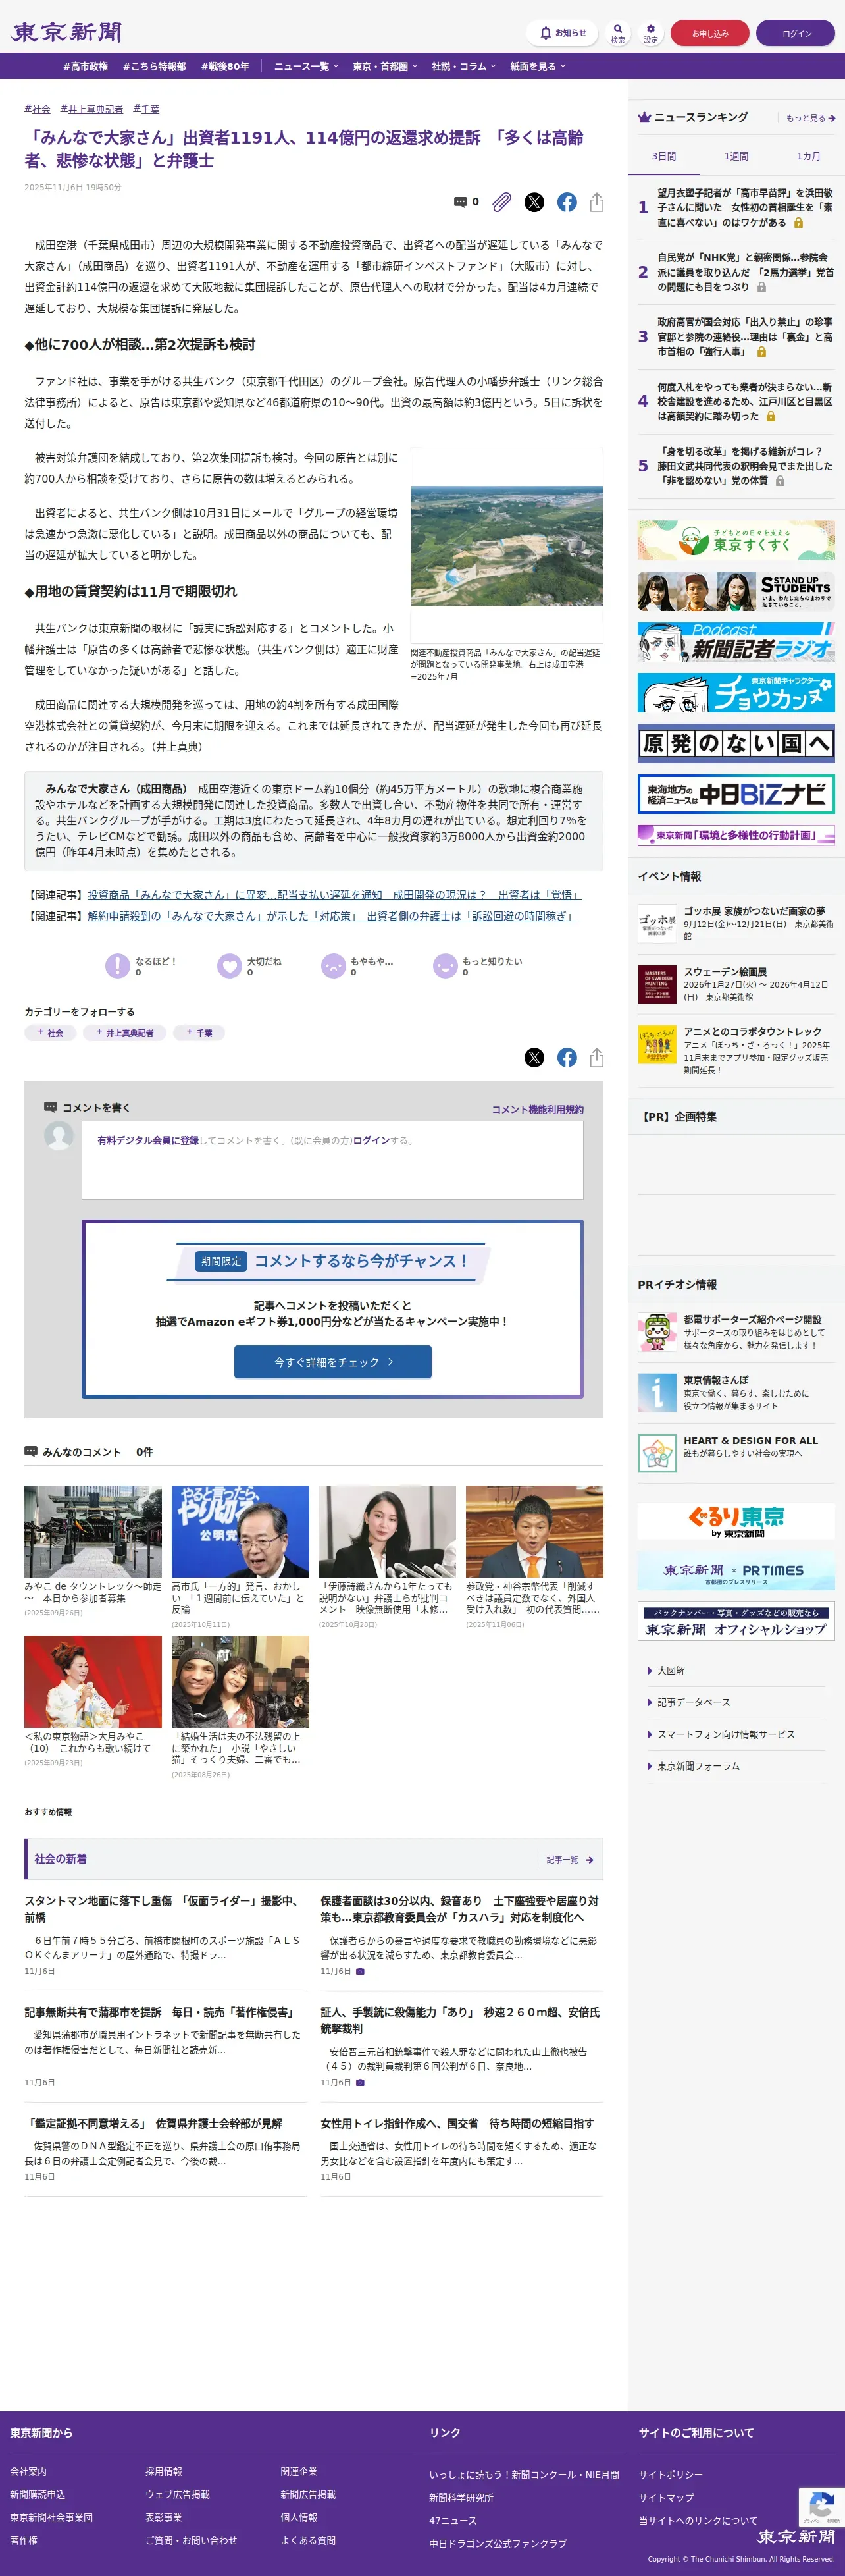Share on Facebook icon above comment box
This screenshot has width=845, height=2576.
pyautogui.click(x=567, y=1057)
